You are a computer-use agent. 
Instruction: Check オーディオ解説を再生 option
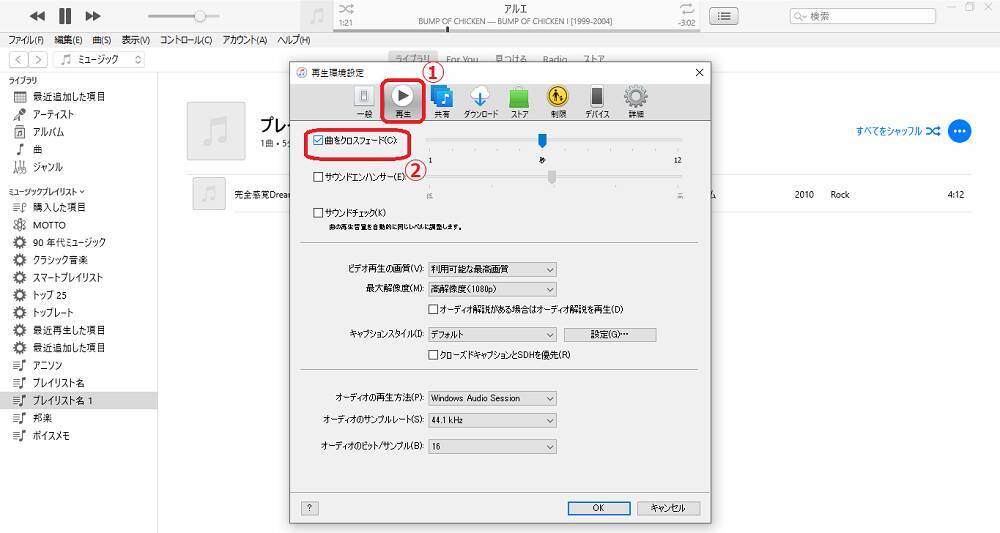433,309
